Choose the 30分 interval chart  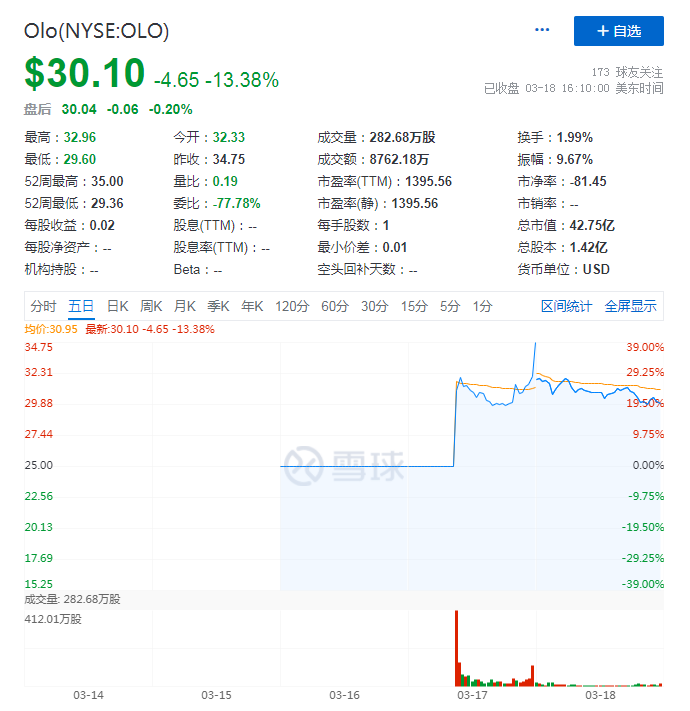(374, 306)
